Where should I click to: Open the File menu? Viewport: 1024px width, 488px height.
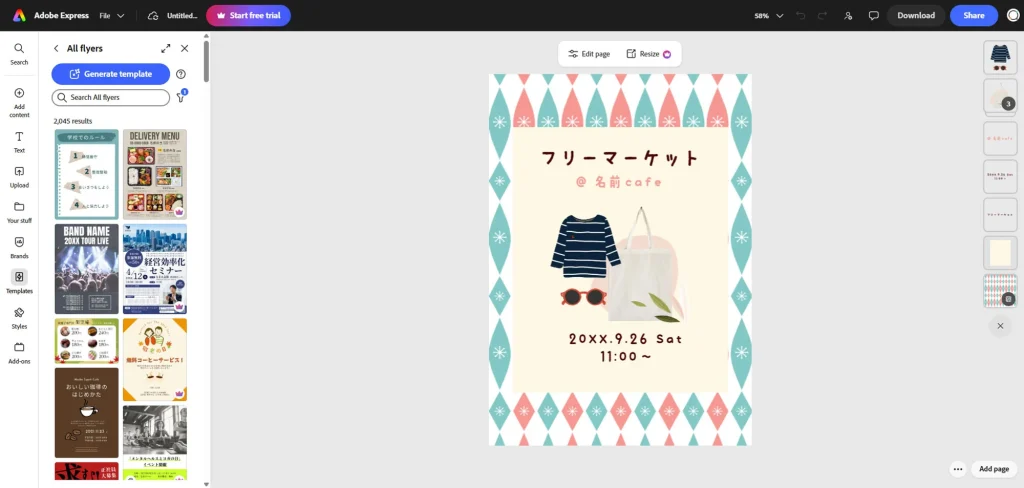point(112,16)
